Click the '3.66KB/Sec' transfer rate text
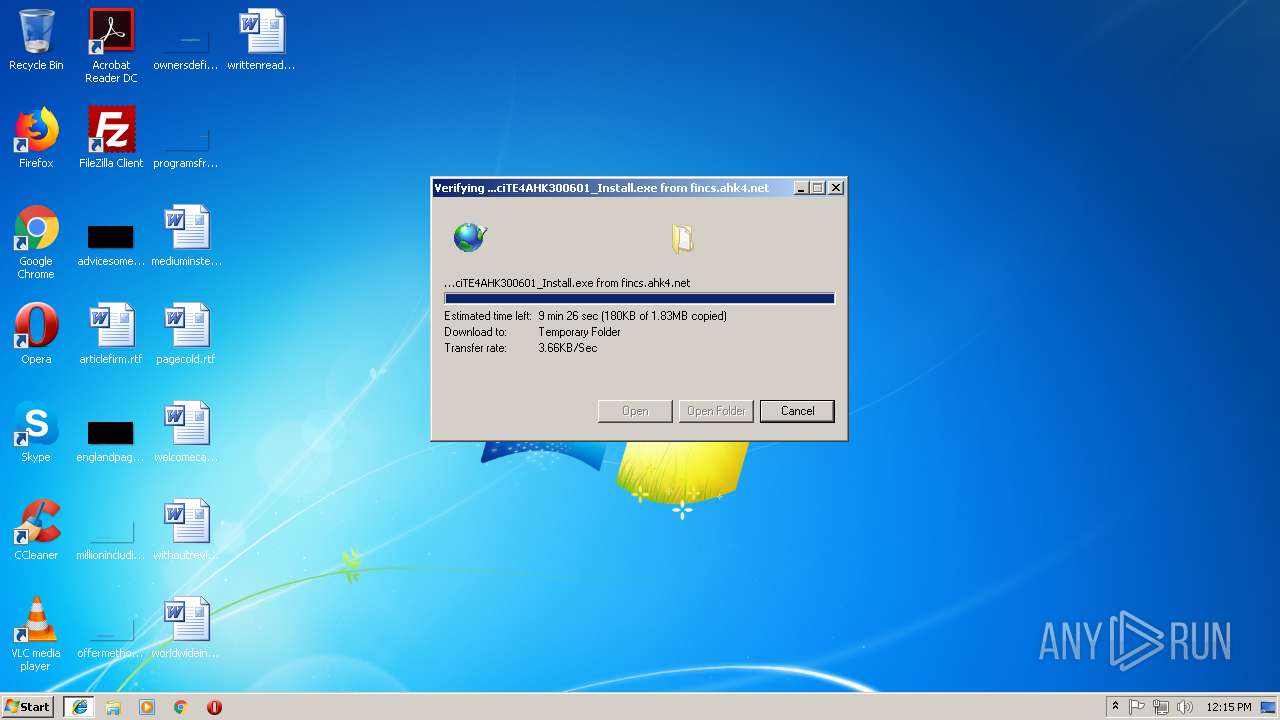Screen dimensions: 1280x720 point(567,348)
